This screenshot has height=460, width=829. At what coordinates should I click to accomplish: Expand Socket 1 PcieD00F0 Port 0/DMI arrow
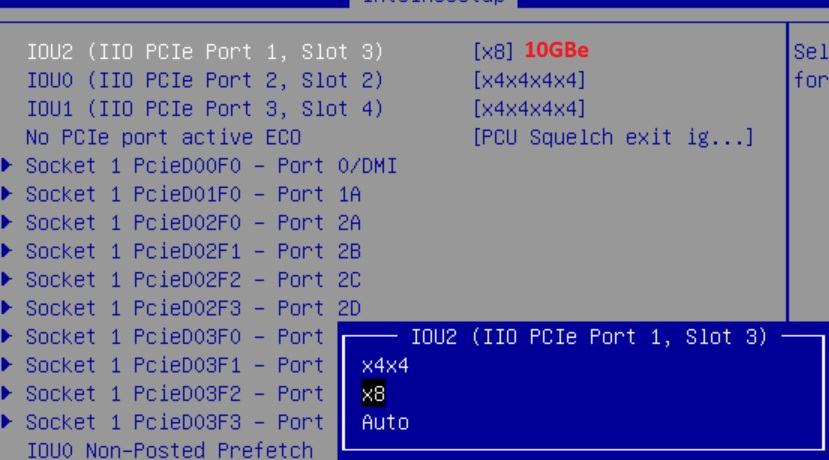9,166
